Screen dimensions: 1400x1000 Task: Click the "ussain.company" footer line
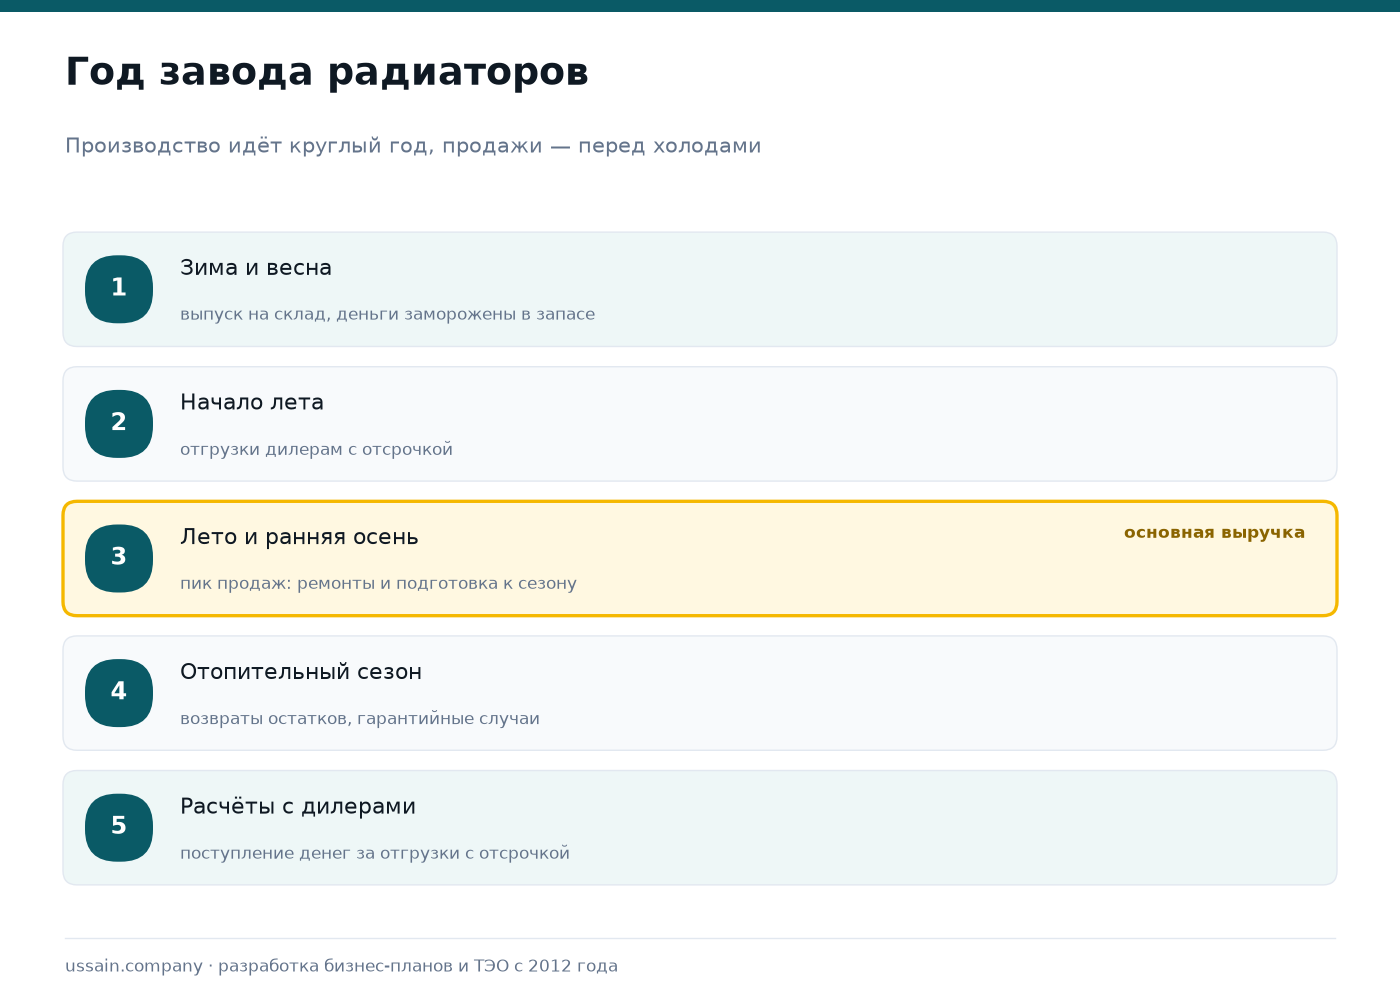(341, 966)
